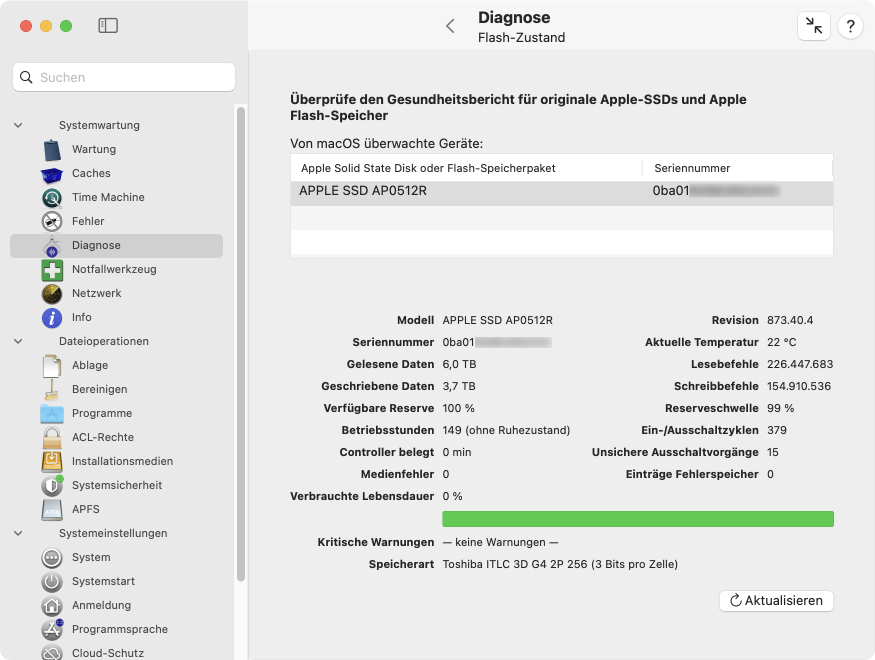Image resolution: width=875 pixels, height=660 pixels.
Task: Click the Reserveschwelle 99 % value
Action: tap(780, 408)
